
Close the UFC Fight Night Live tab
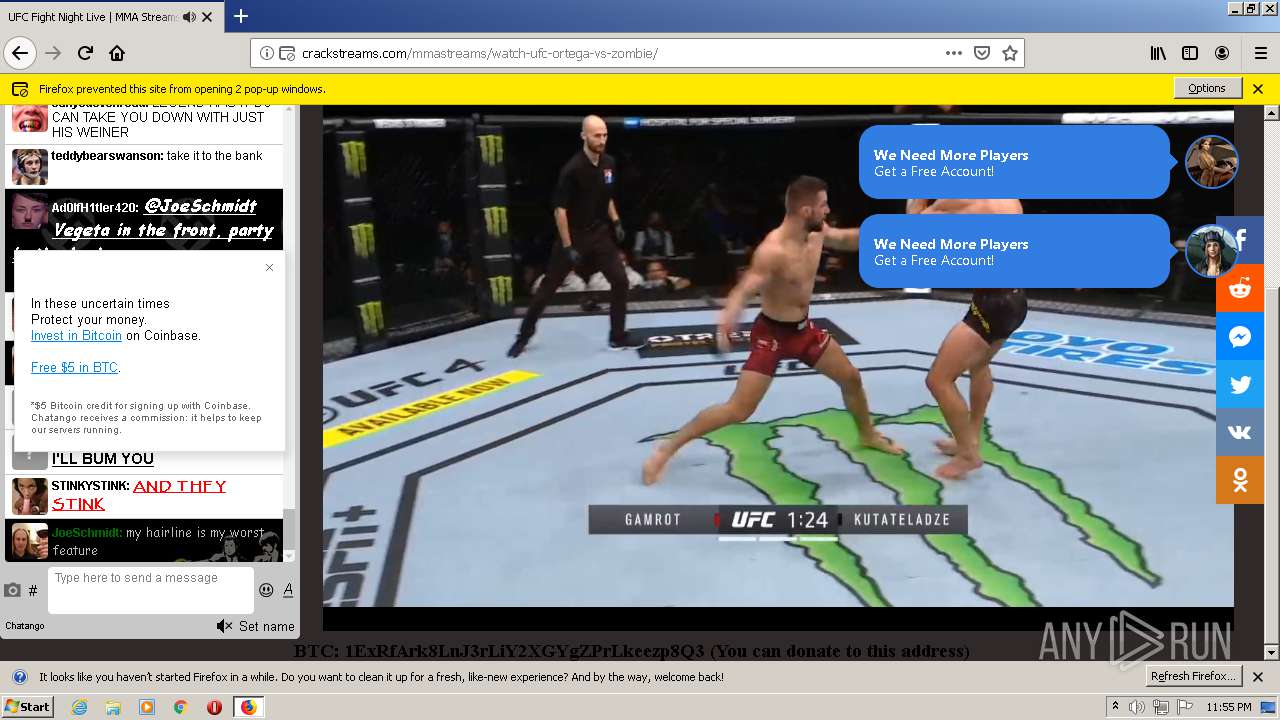pos(207,17)
